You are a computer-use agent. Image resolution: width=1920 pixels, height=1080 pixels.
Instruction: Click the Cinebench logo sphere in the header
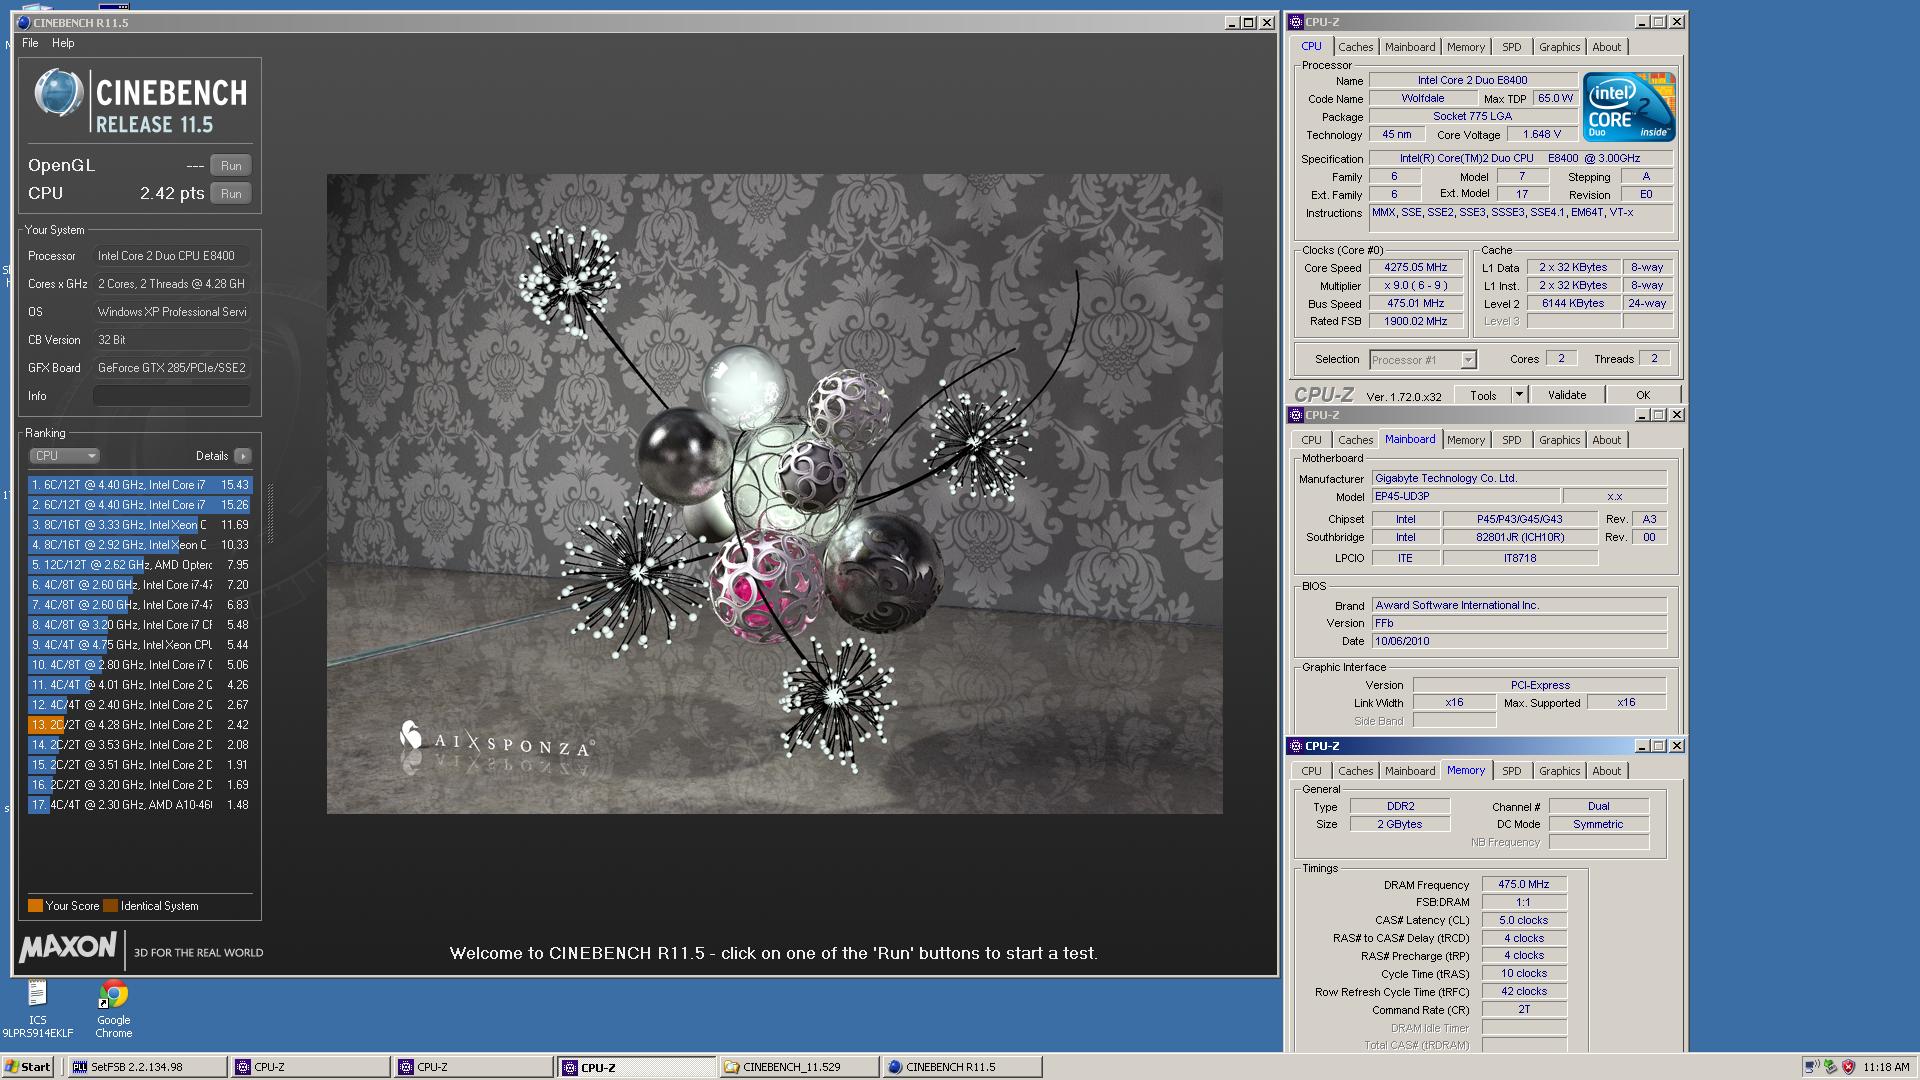click(59, 94)
